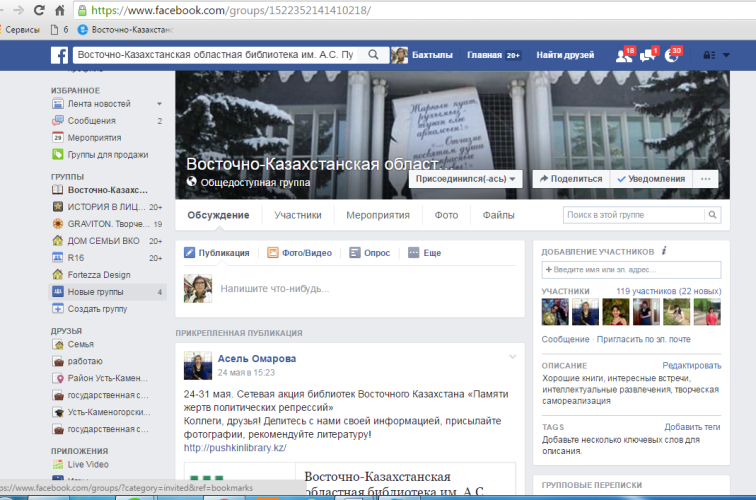Viewport: 756px width, 500px height.
Task: Switch to Участники tab
Action: pyautogui.click(x=297, y=215)
